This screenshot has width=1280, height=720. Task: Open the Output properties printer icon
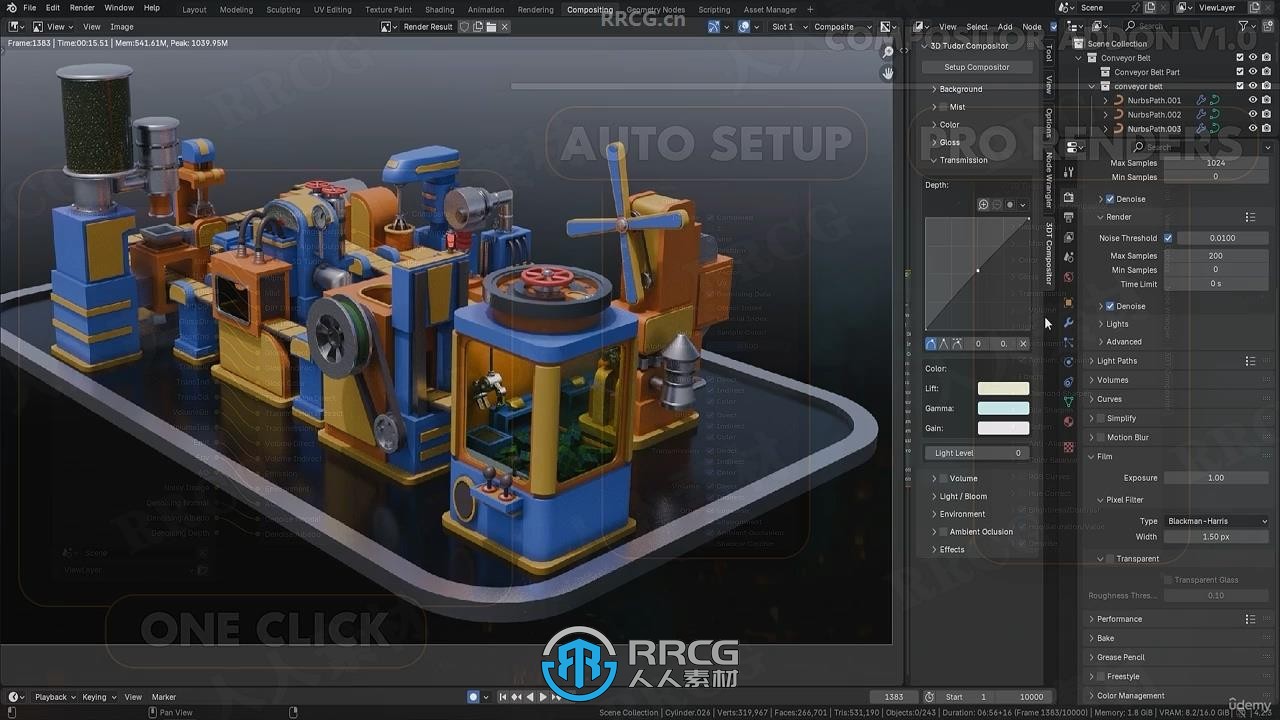(1069, 217)
